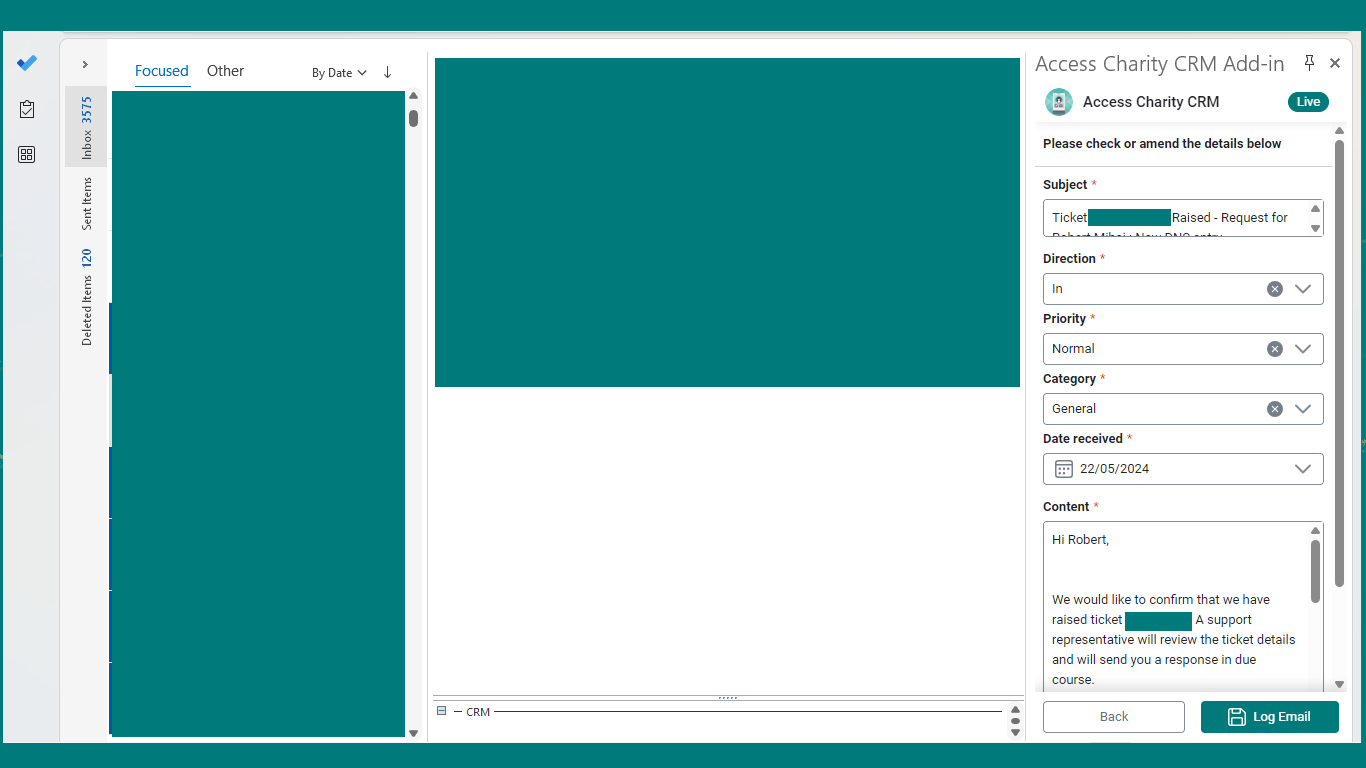Open the More Apps grid icon

27,154
